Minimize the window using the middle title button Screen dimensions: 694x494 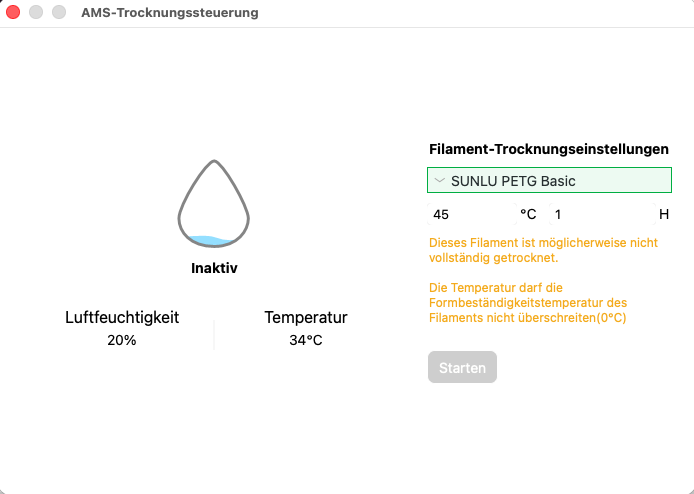click(36, 12)
